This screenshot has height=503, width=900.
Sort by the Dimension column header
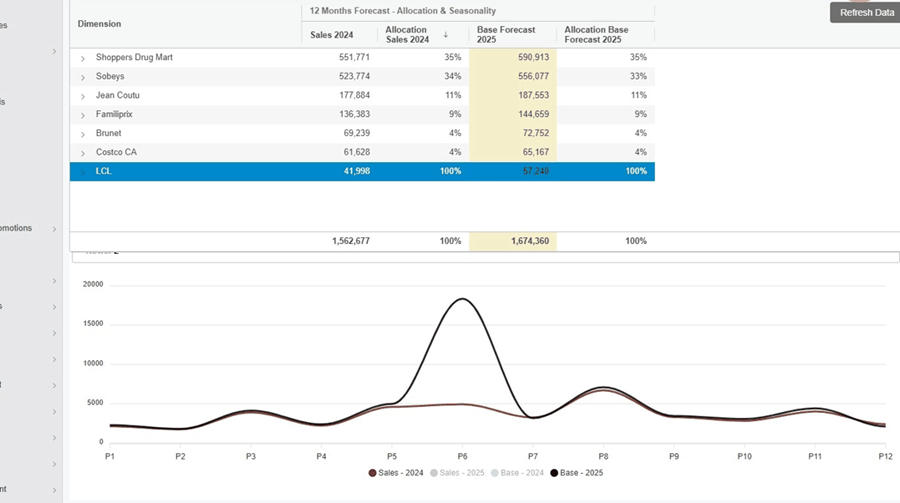point(99,24)
